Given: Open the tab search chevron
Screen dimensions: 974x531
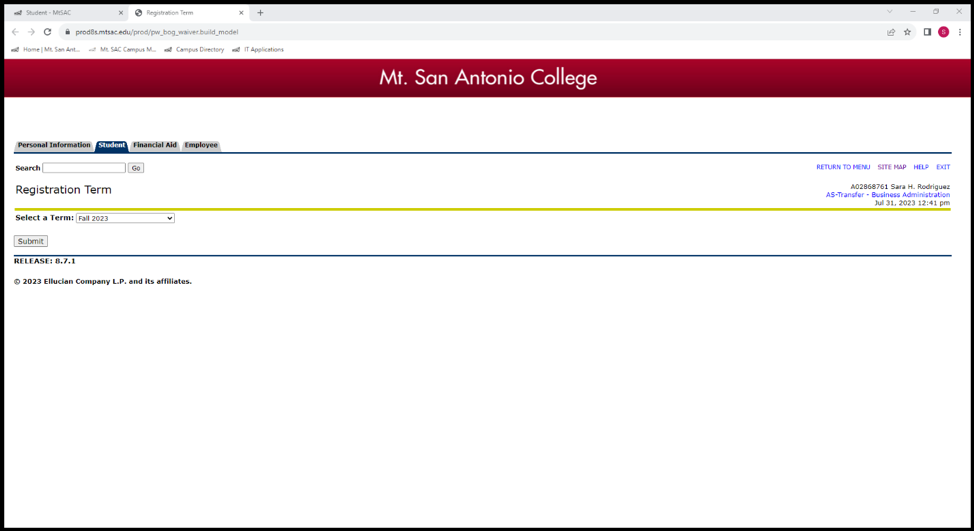Looking at the screenshot, I should [x=890, y=11].
